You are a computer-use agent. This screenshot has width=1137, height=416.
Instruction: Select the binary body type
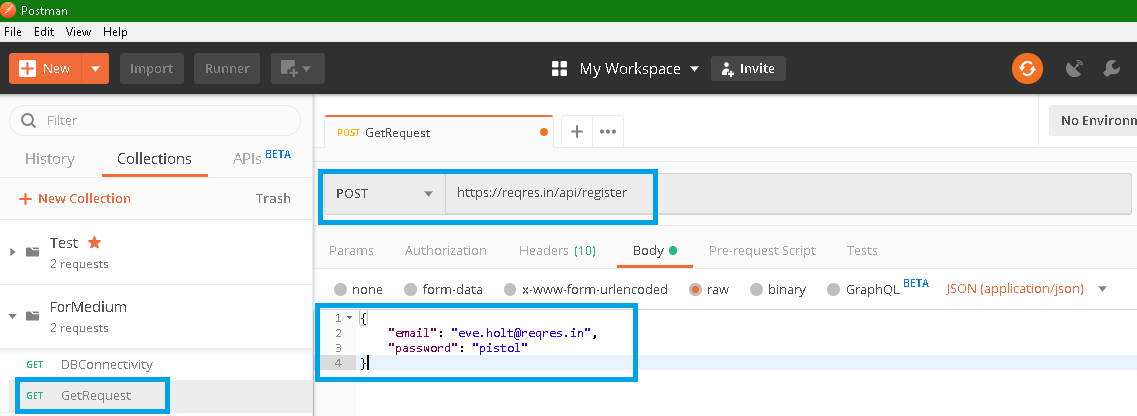[756, 289]
